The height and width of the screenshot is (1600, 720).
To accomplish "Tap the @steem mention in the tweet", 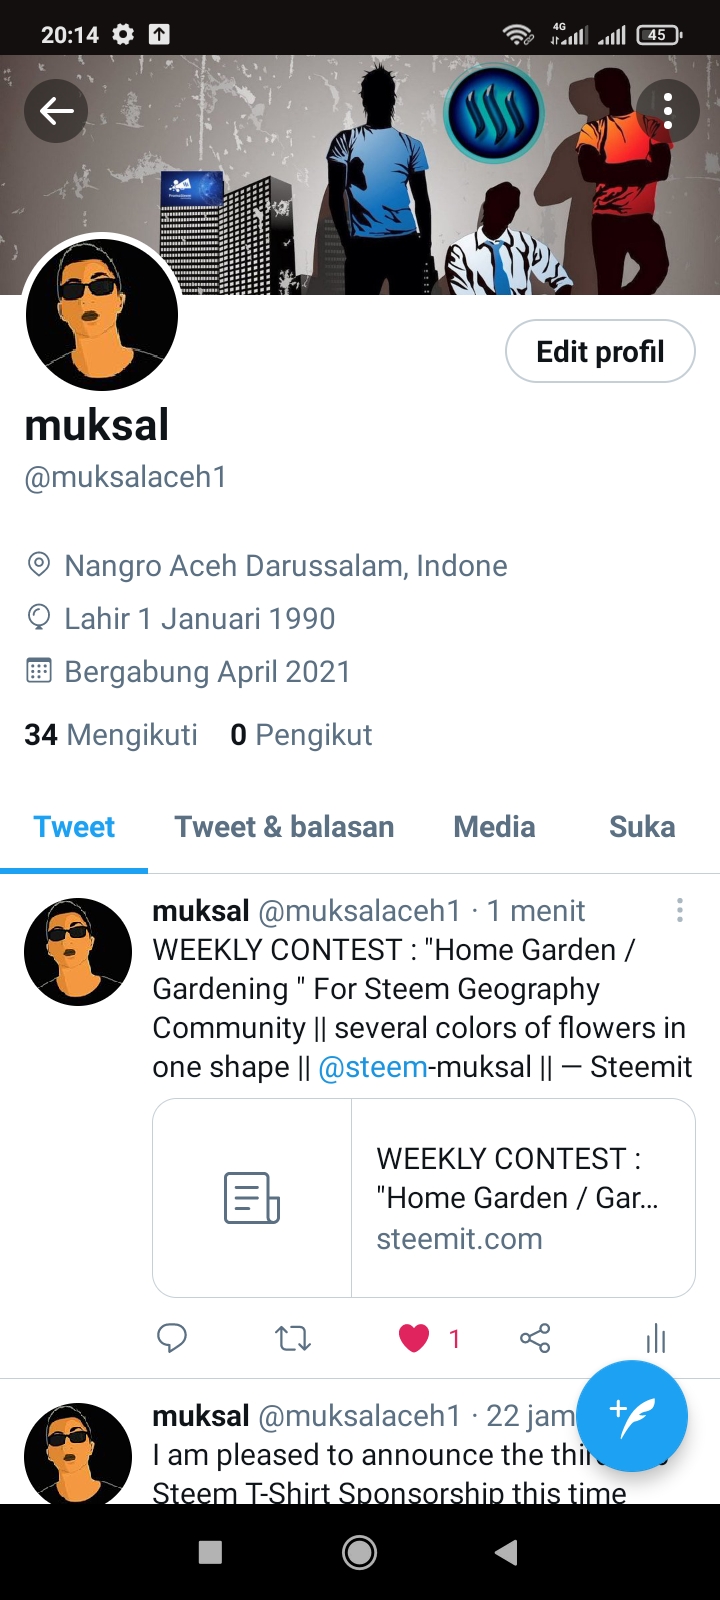I will 373,1067.
